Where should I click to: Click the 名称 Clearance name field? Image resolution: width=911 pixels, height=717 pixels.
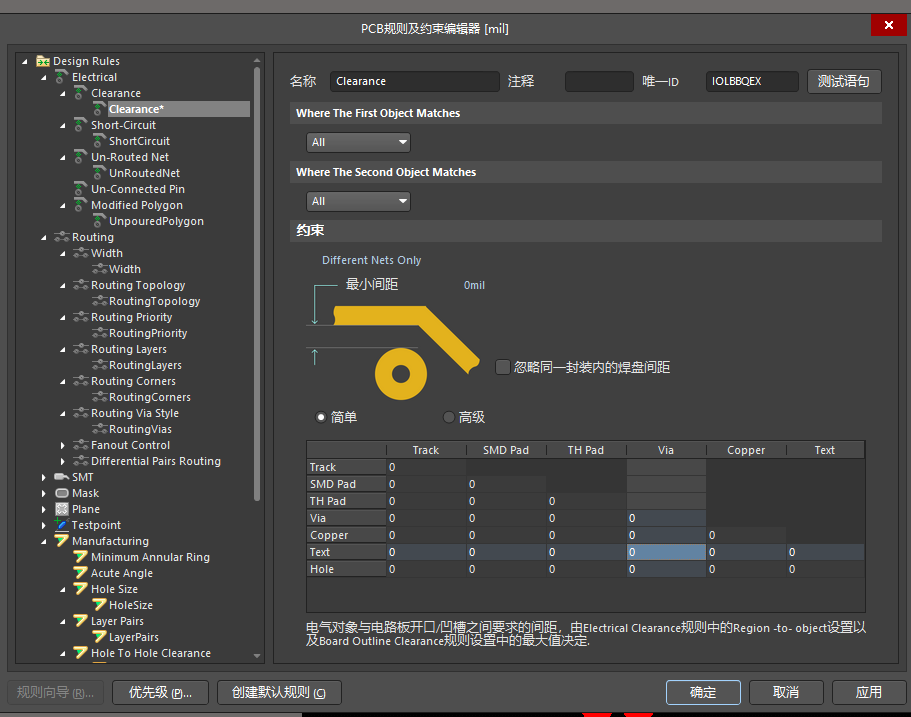415,81
